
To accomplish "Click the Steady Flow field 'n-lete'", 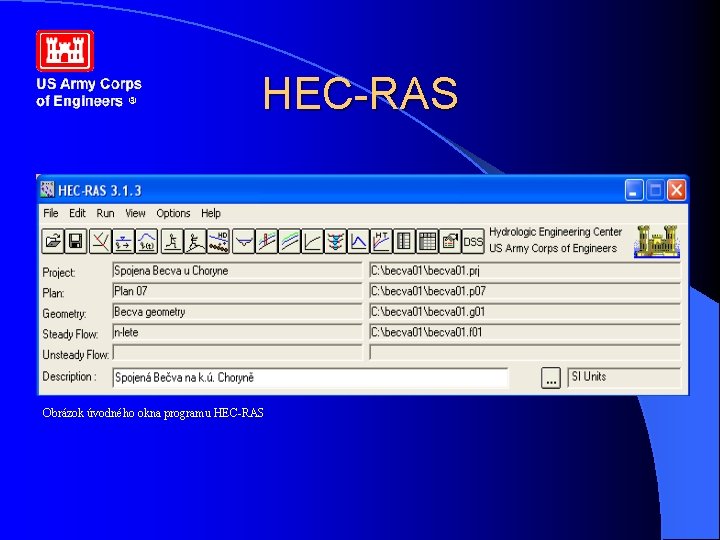I will point(237,333).
